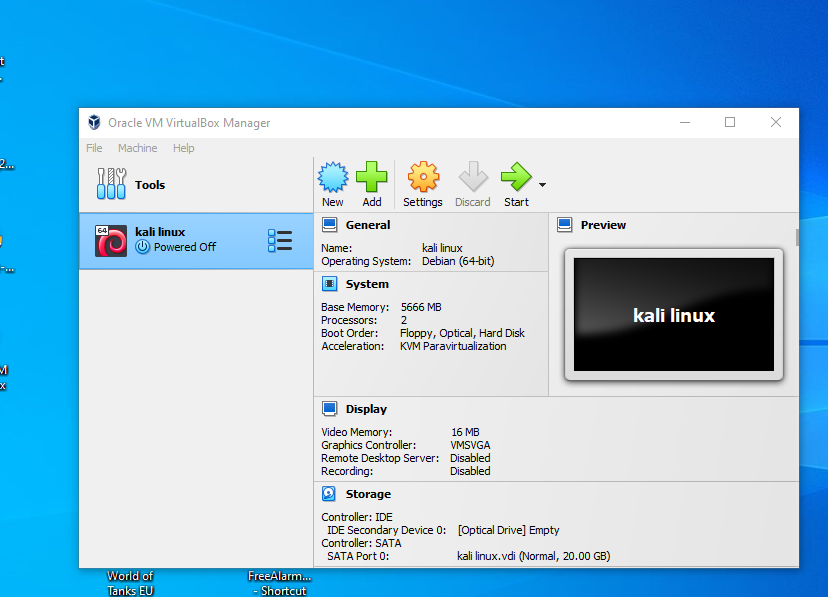The width and height of the screenshot is (828, 597).
Task: Click the VirtualBox cube icon in title bar
Action: (x=94, y=122)
